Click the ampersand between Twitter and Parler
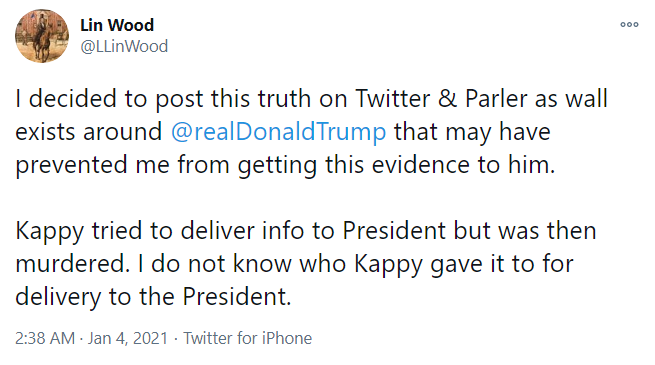 (x=447, y=99)
